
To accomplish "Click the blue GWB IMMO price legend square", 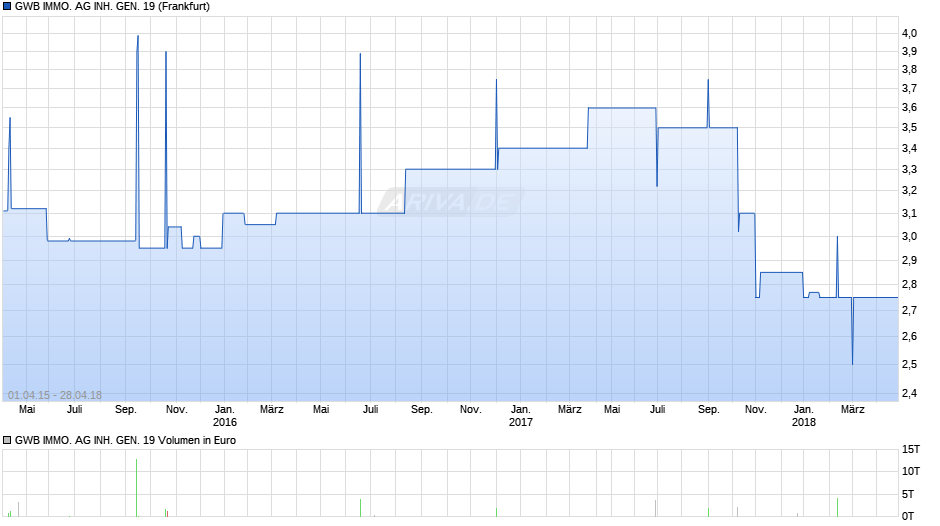I will click(x=7, y=7).
